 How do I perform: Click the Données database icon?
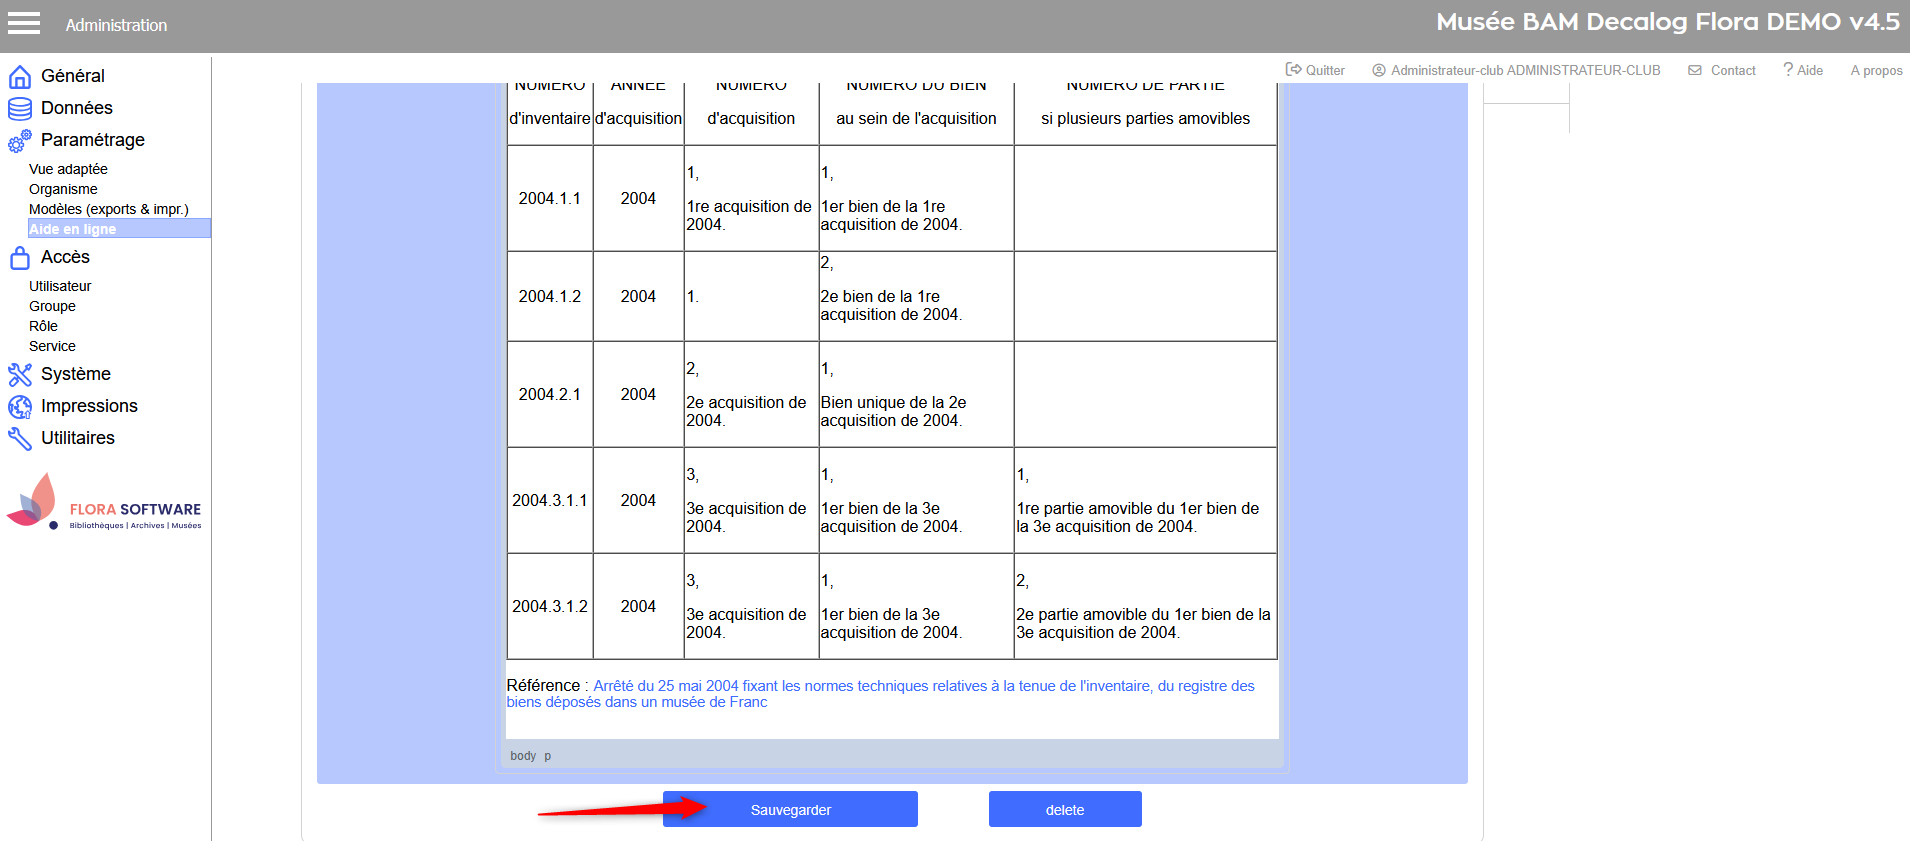(x=19, y=109)
